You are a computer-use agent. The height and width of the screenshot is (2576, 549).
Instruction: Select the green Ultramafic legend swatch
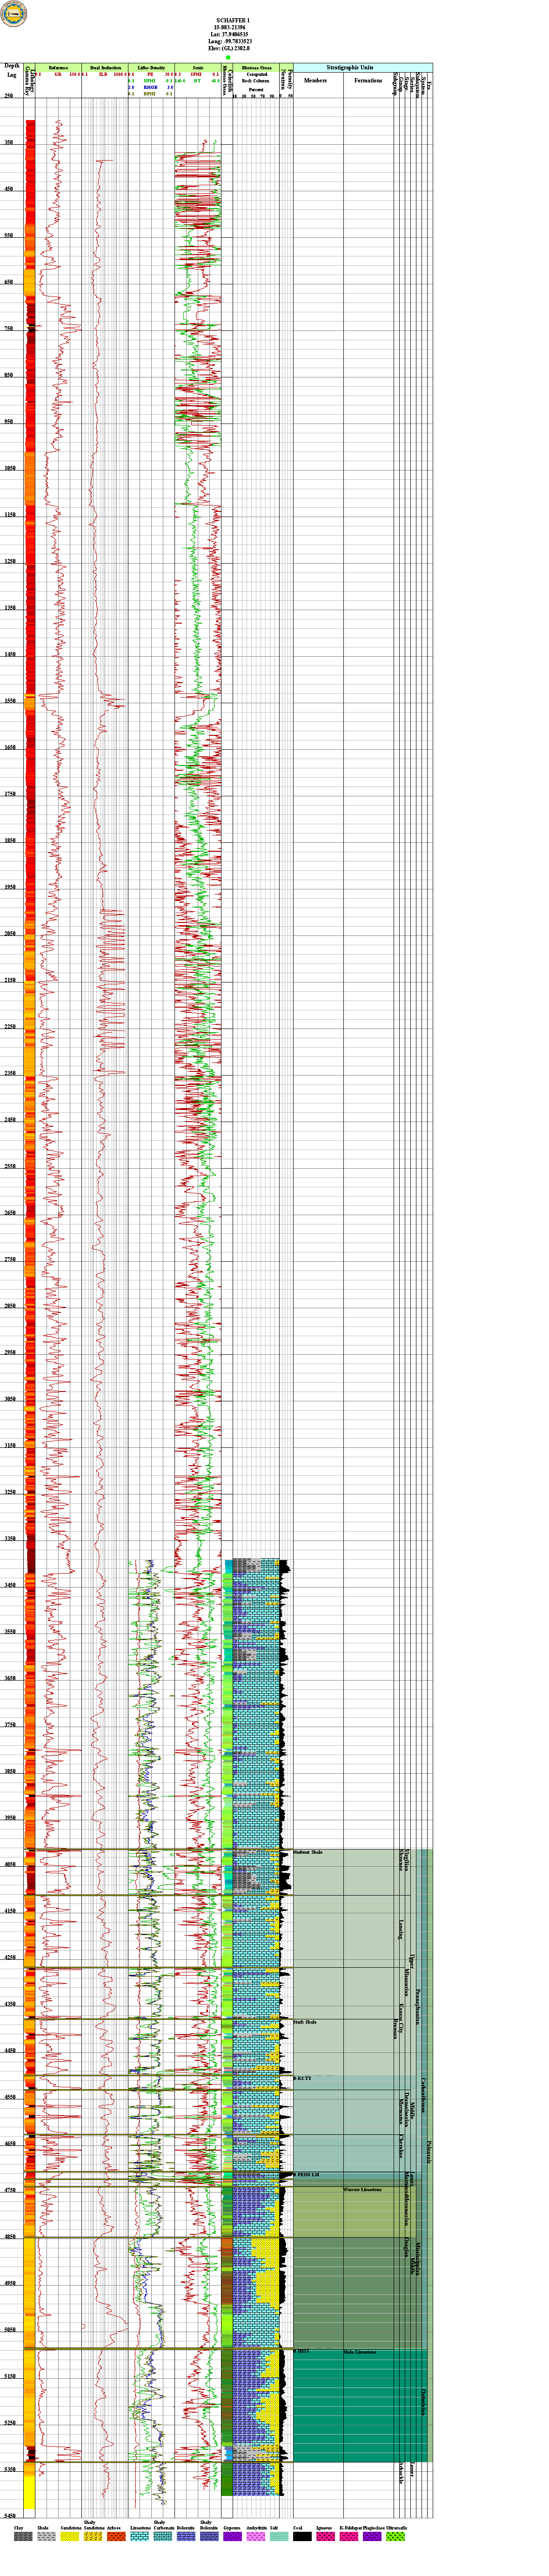point(395,2536)
